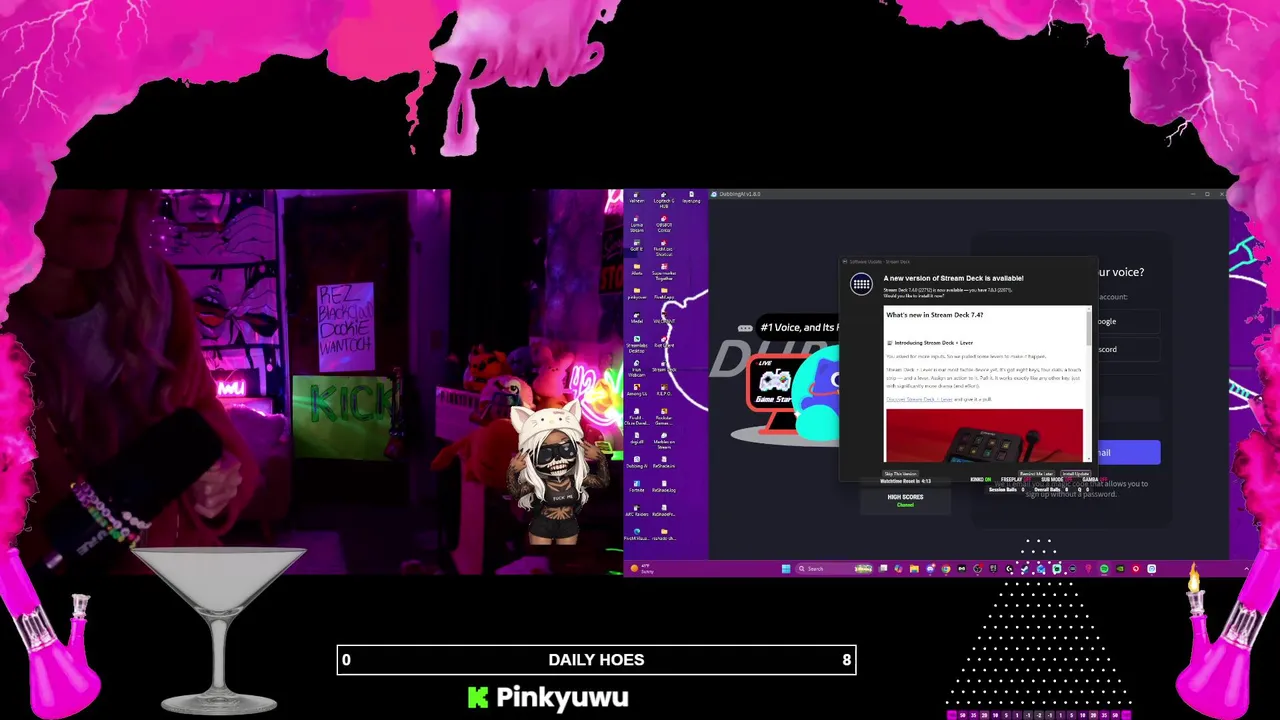This screenshot has width=1280, height=720.
Task: Open the Supermarket Together desktop shortcut
Action: pos(664,272)
